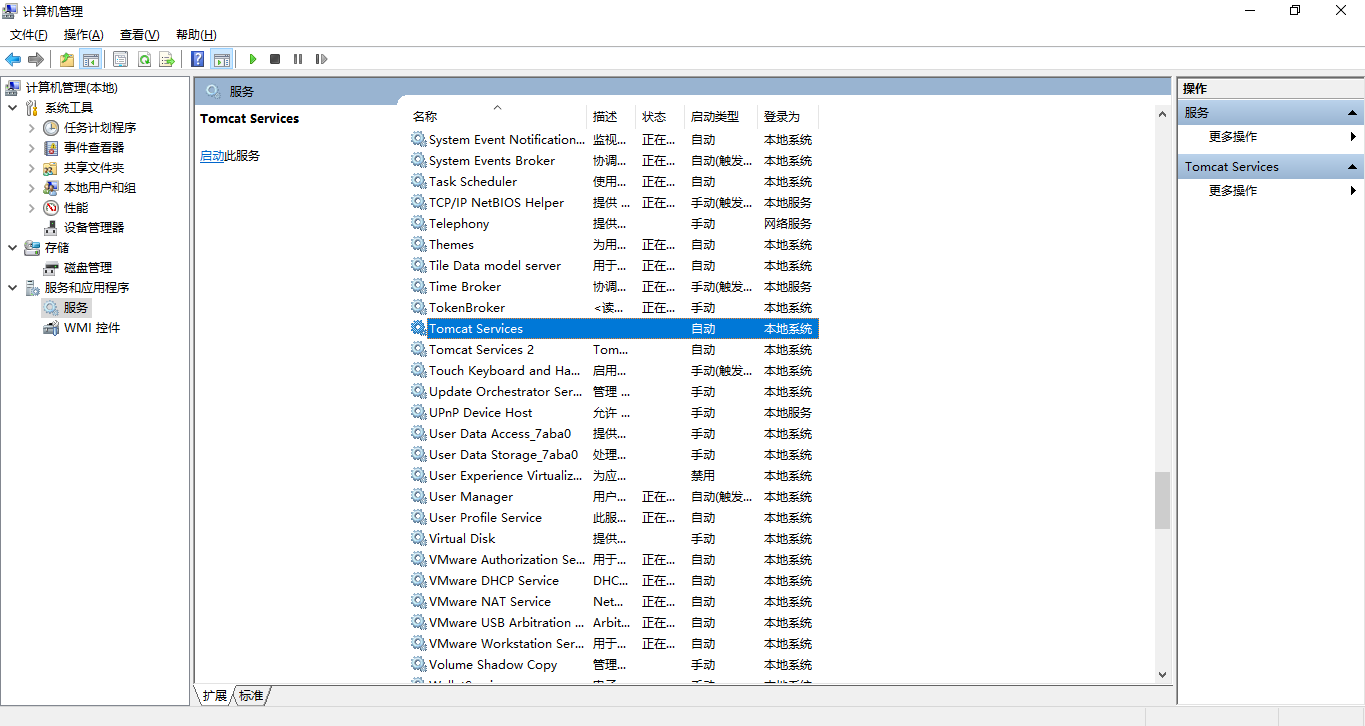The height and width of the screenshot is (726, 1365).
Task: Collapse Tomcat Services section in 操作 pane
Action: pos(1353,167)
